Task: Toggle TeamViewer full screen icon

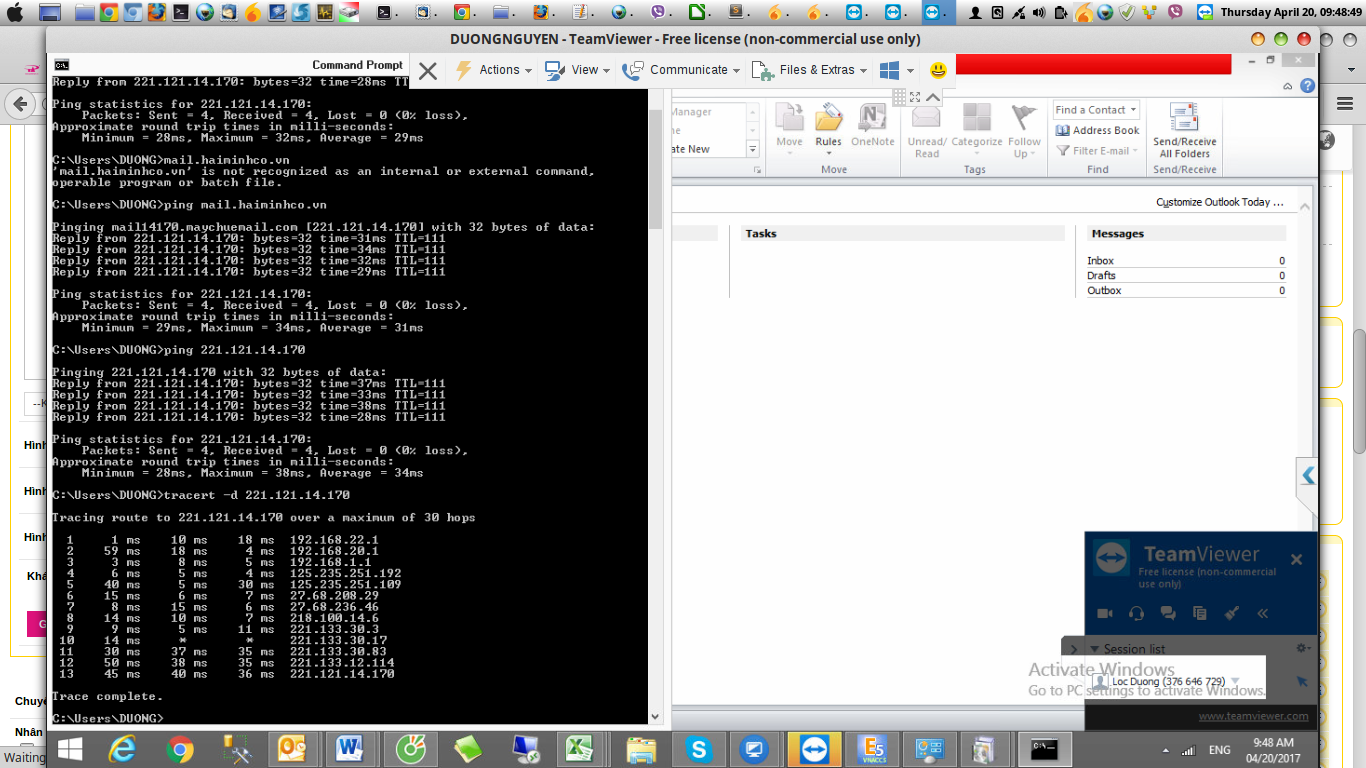Action: 915,97
